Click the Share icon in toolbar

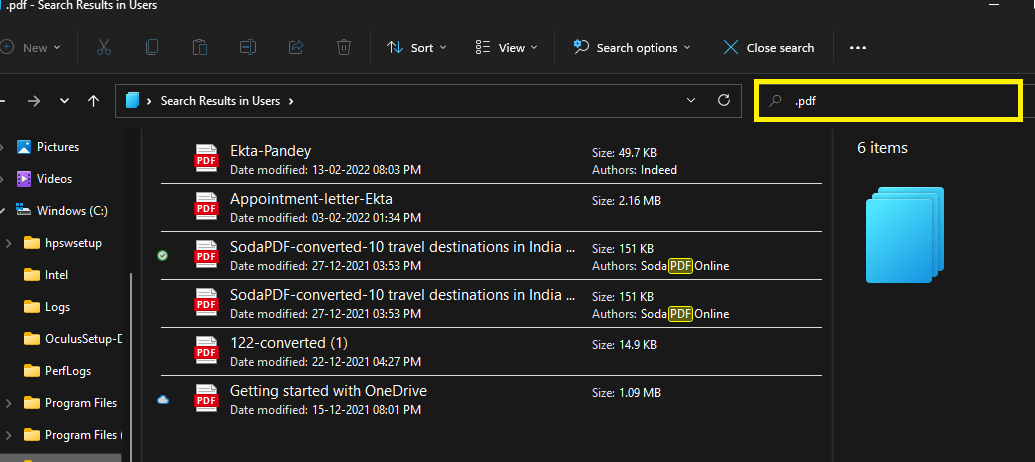pos(296,47)
